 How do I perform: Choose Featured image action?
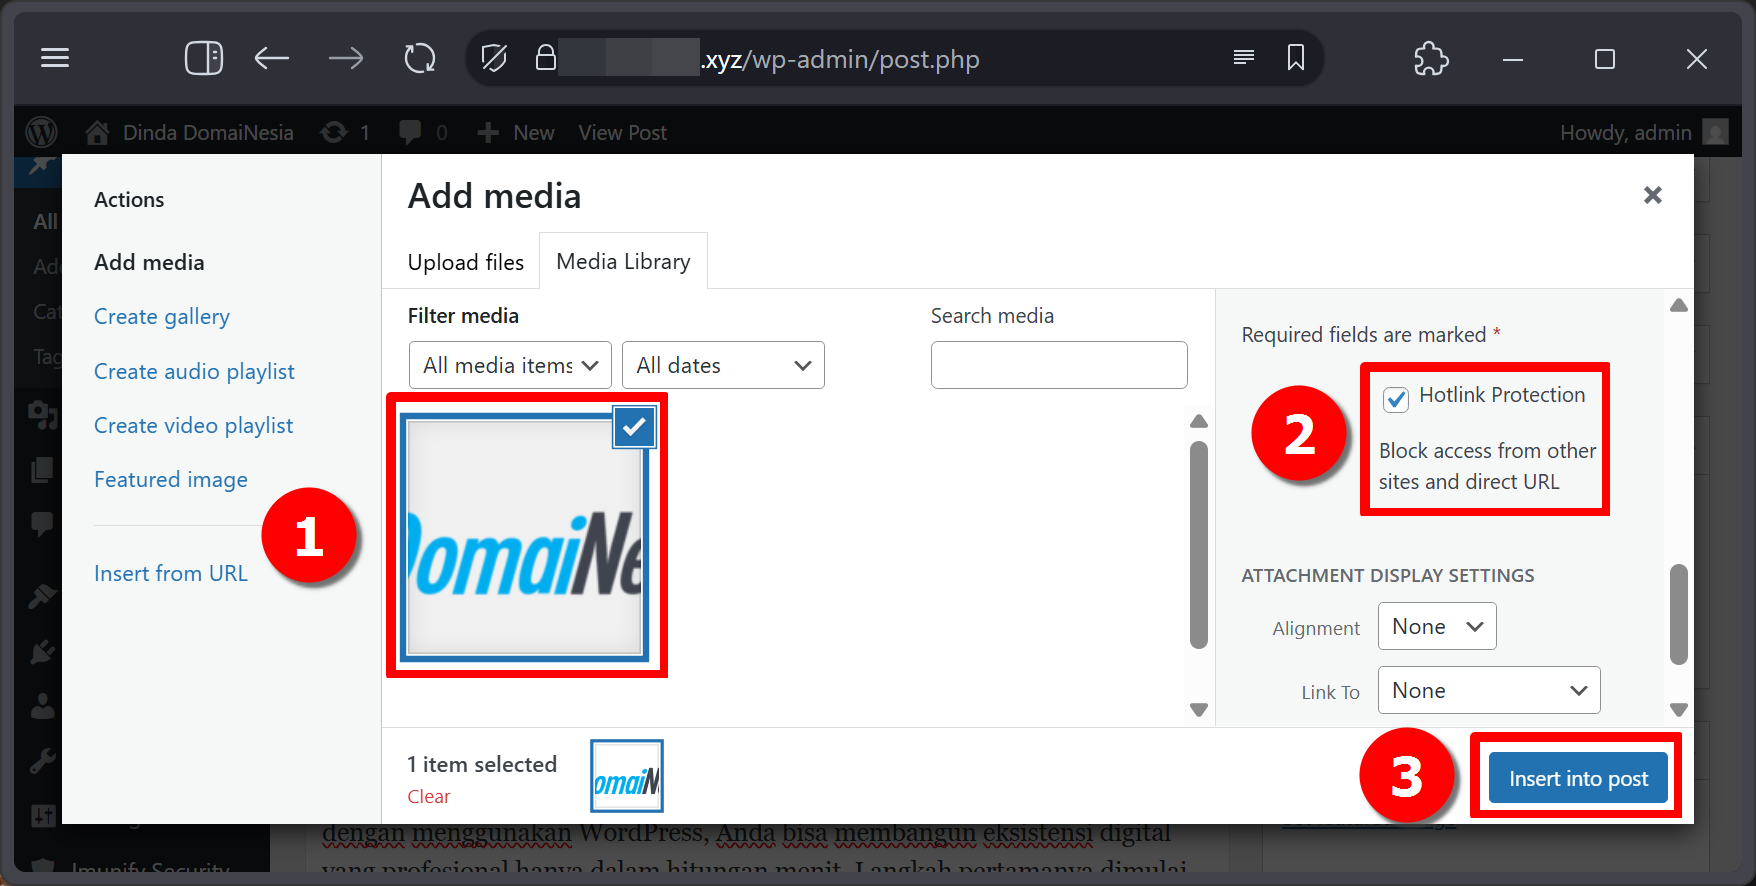pyautogui.click(x=171, y=480)
